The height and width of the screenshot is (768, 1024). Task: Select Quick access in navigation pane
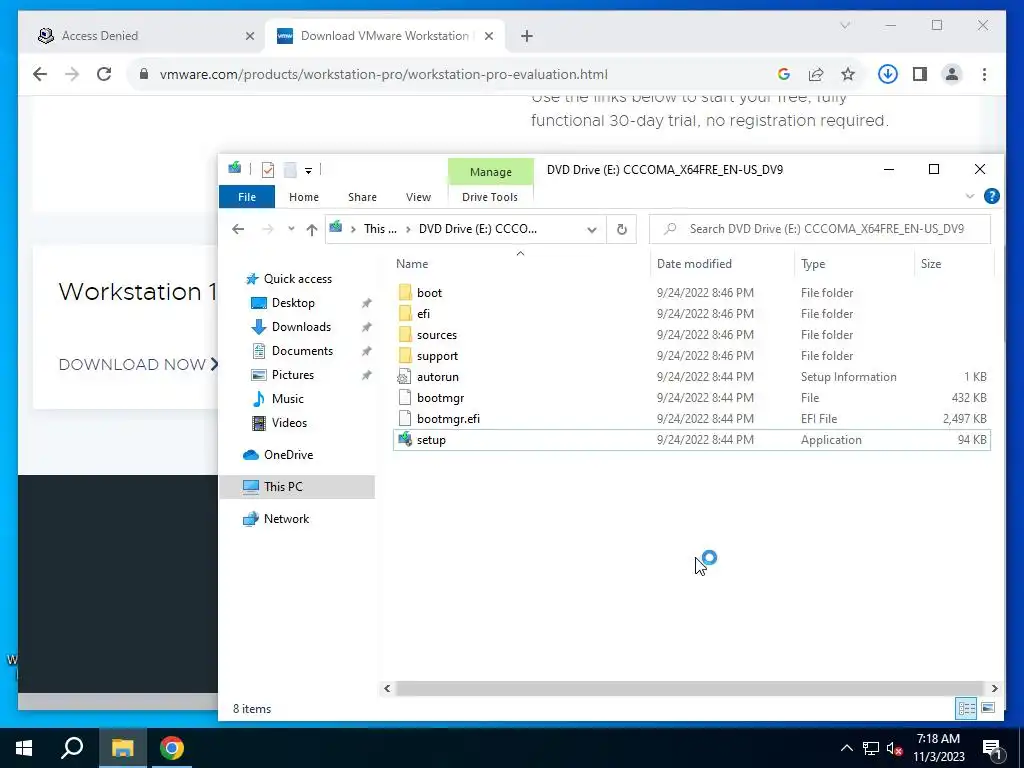[297, 279]
